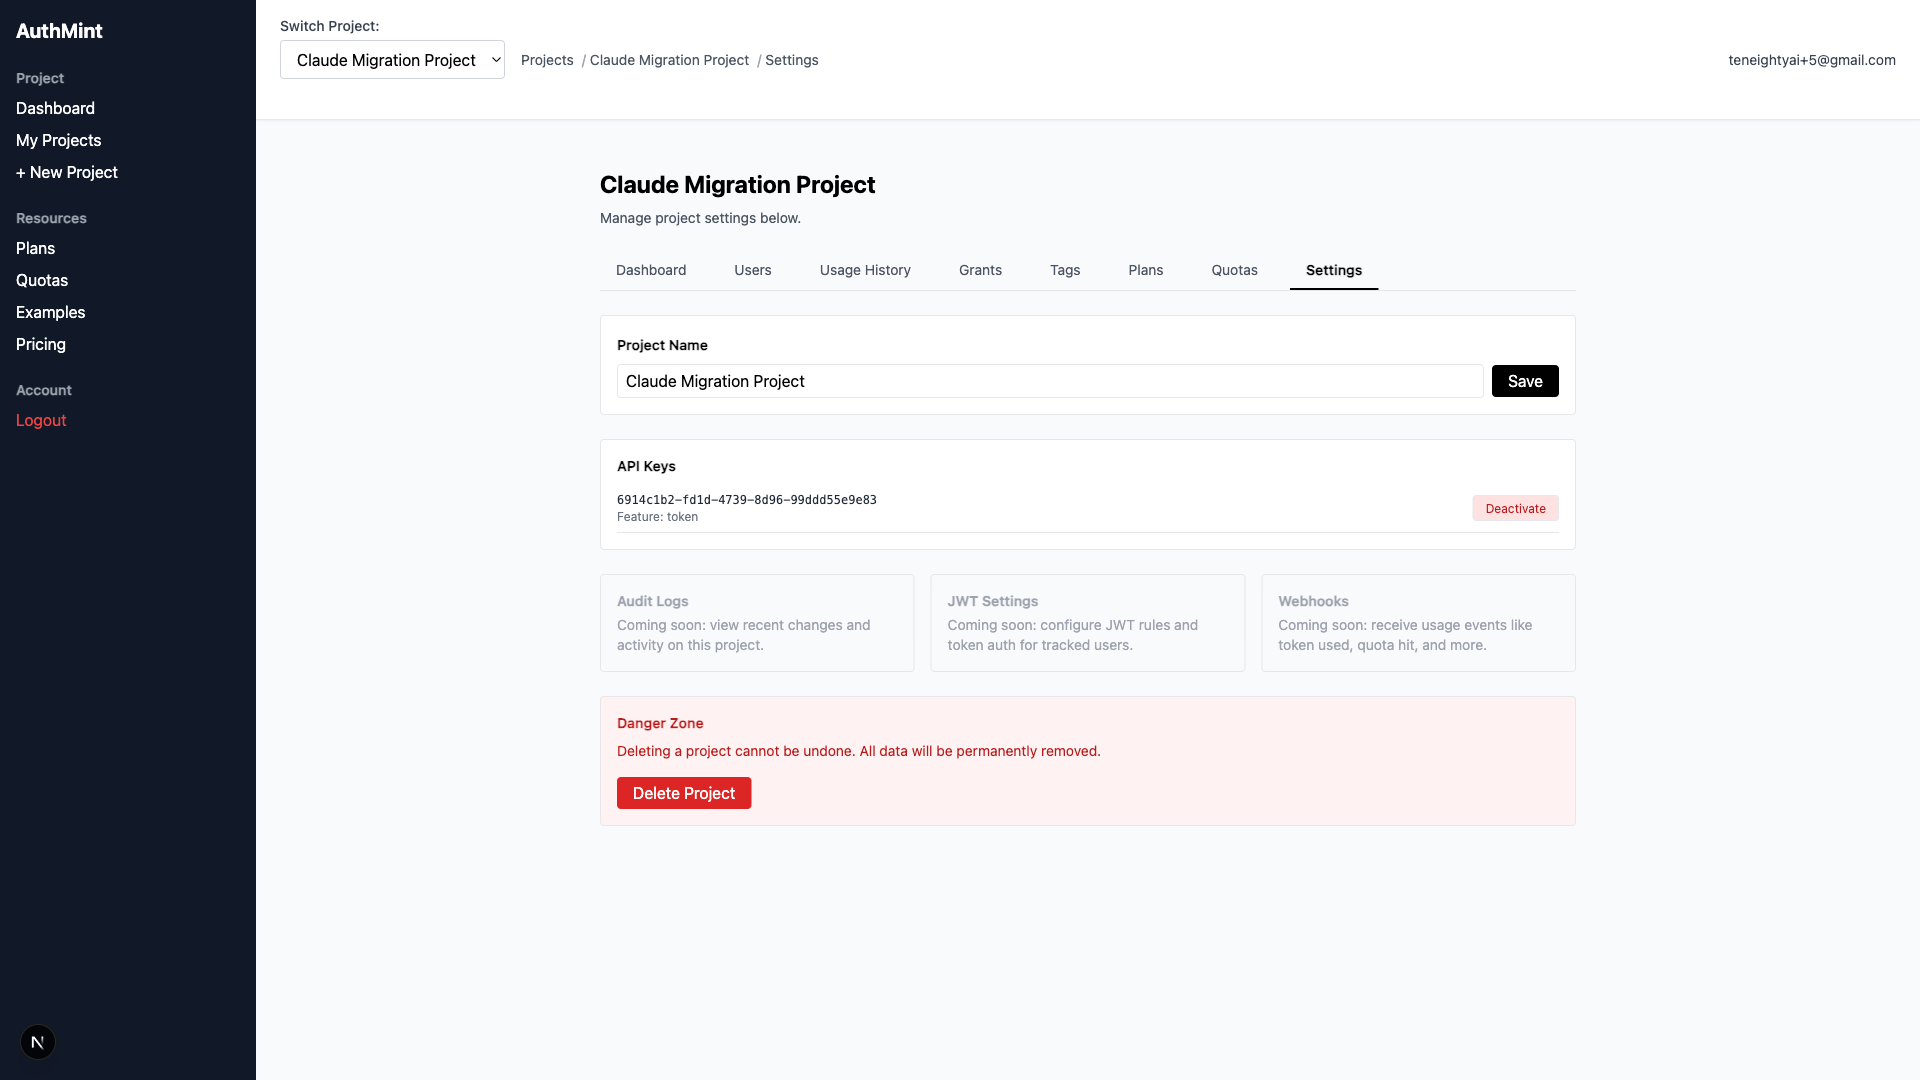Click the JWT Settings card
This screenshot has width=1920, height=1080.
[x=1088, y=623]
